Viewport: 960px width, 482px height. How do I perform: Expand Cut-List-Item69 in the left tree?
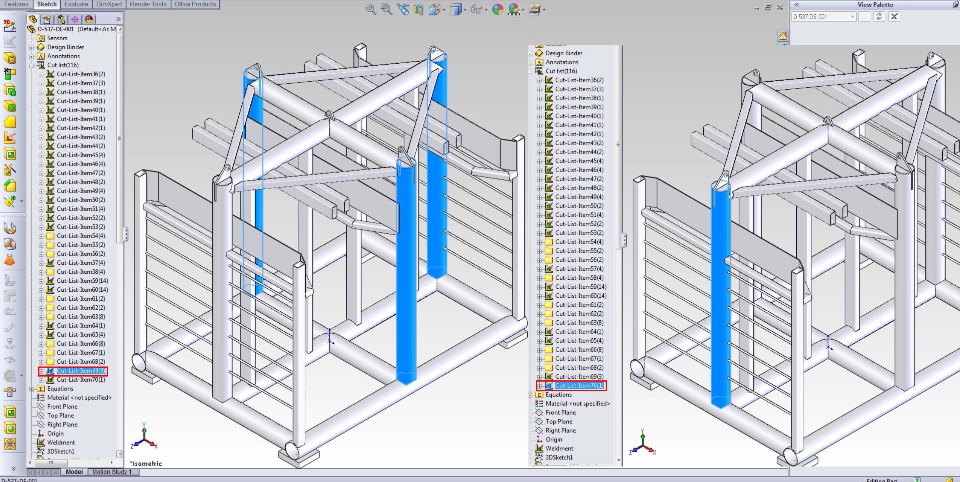[41, 371]
